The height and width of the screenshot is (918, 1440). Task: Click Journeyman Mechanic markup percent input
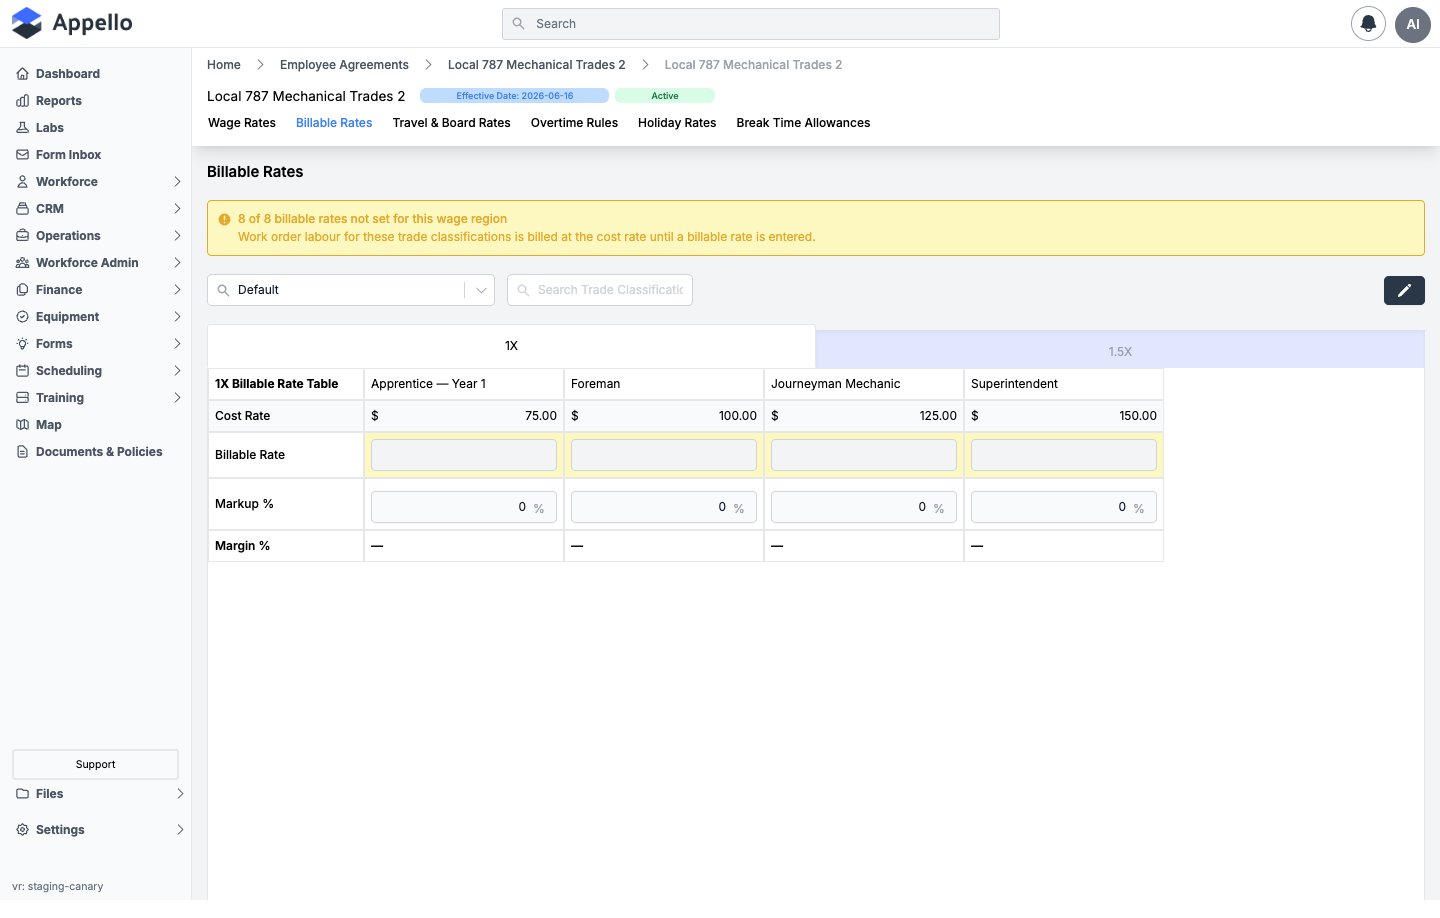pyautogui.click(x=864, y=507)
